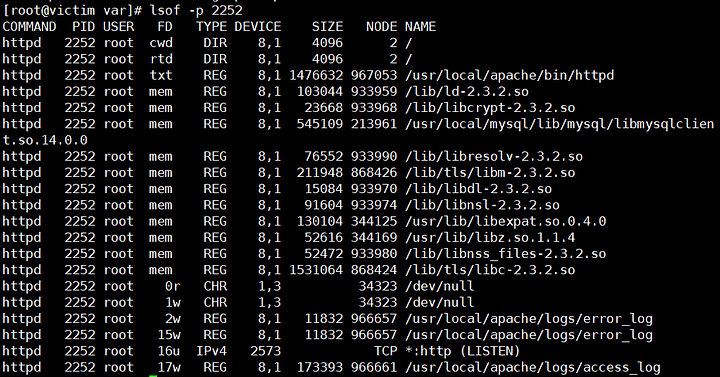Click the USER column header
Viewport: 720px width, 377px height.
click(118, 27)
